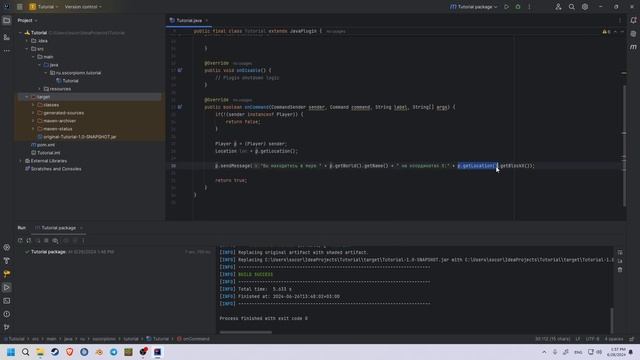
Task: Click the 4 spaces indent setting in status bar
Action: coord(614,339)
